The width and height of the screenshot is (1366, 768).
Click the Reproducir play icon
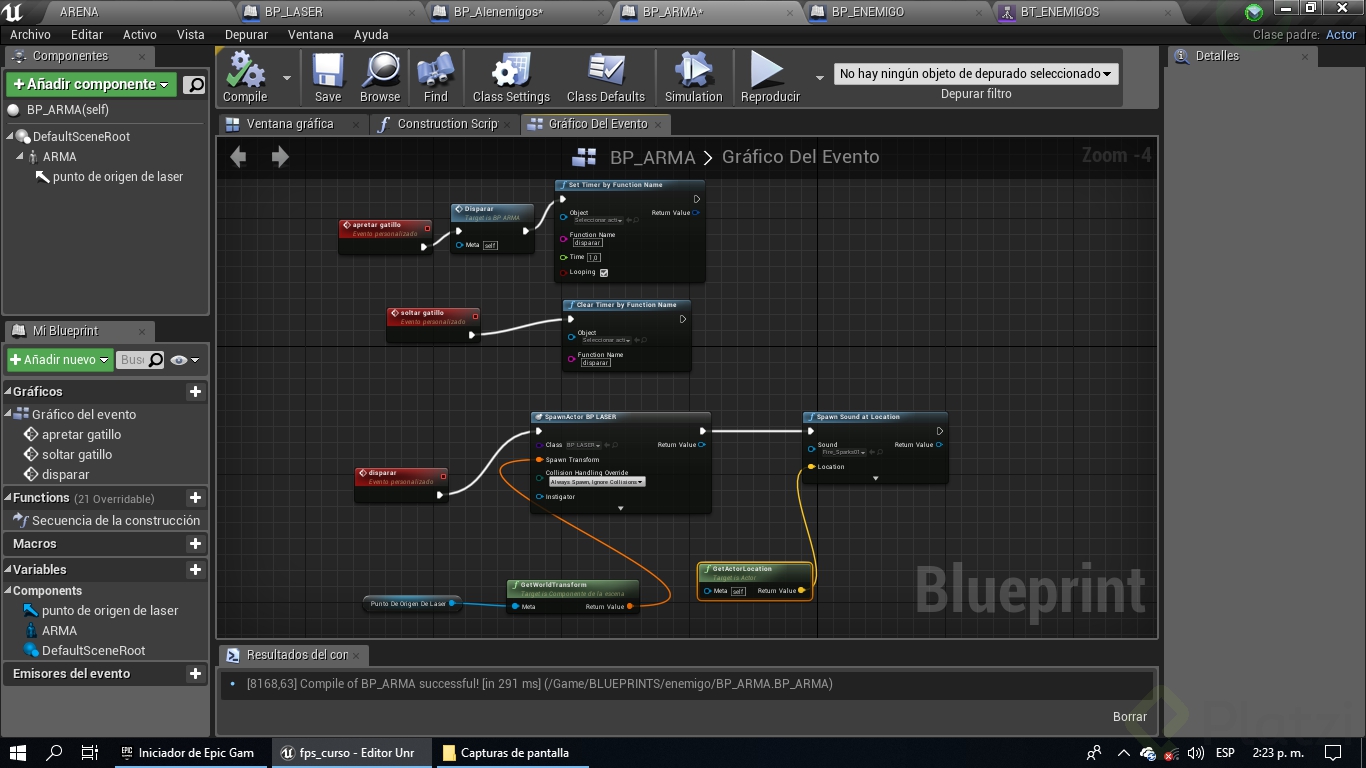[769, 77]
